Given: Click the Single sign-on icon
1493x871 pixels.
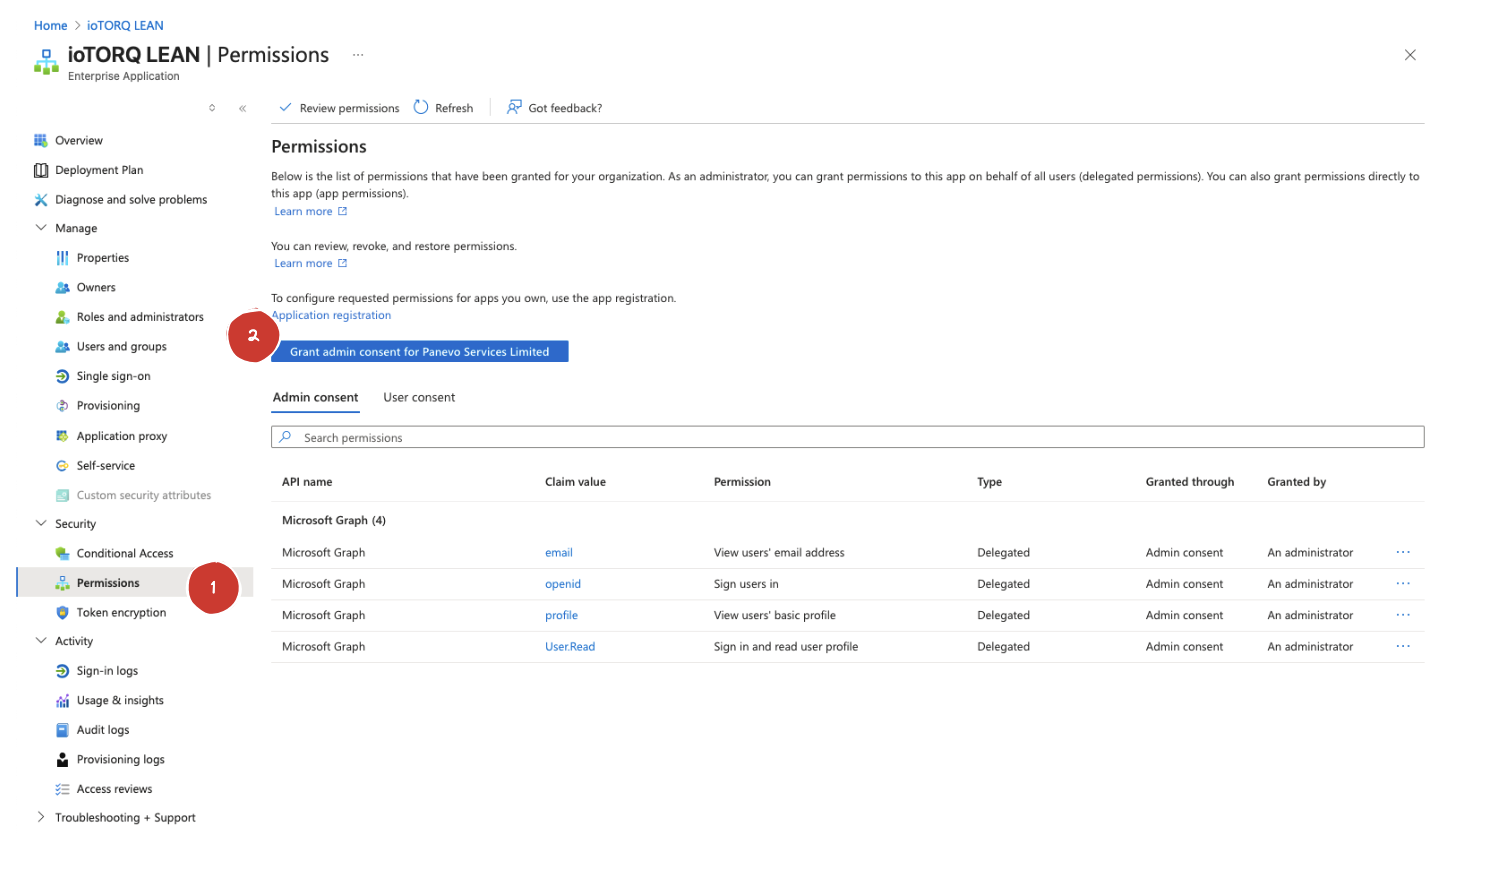Looking at the screenshot, I should tap(62, 376).
